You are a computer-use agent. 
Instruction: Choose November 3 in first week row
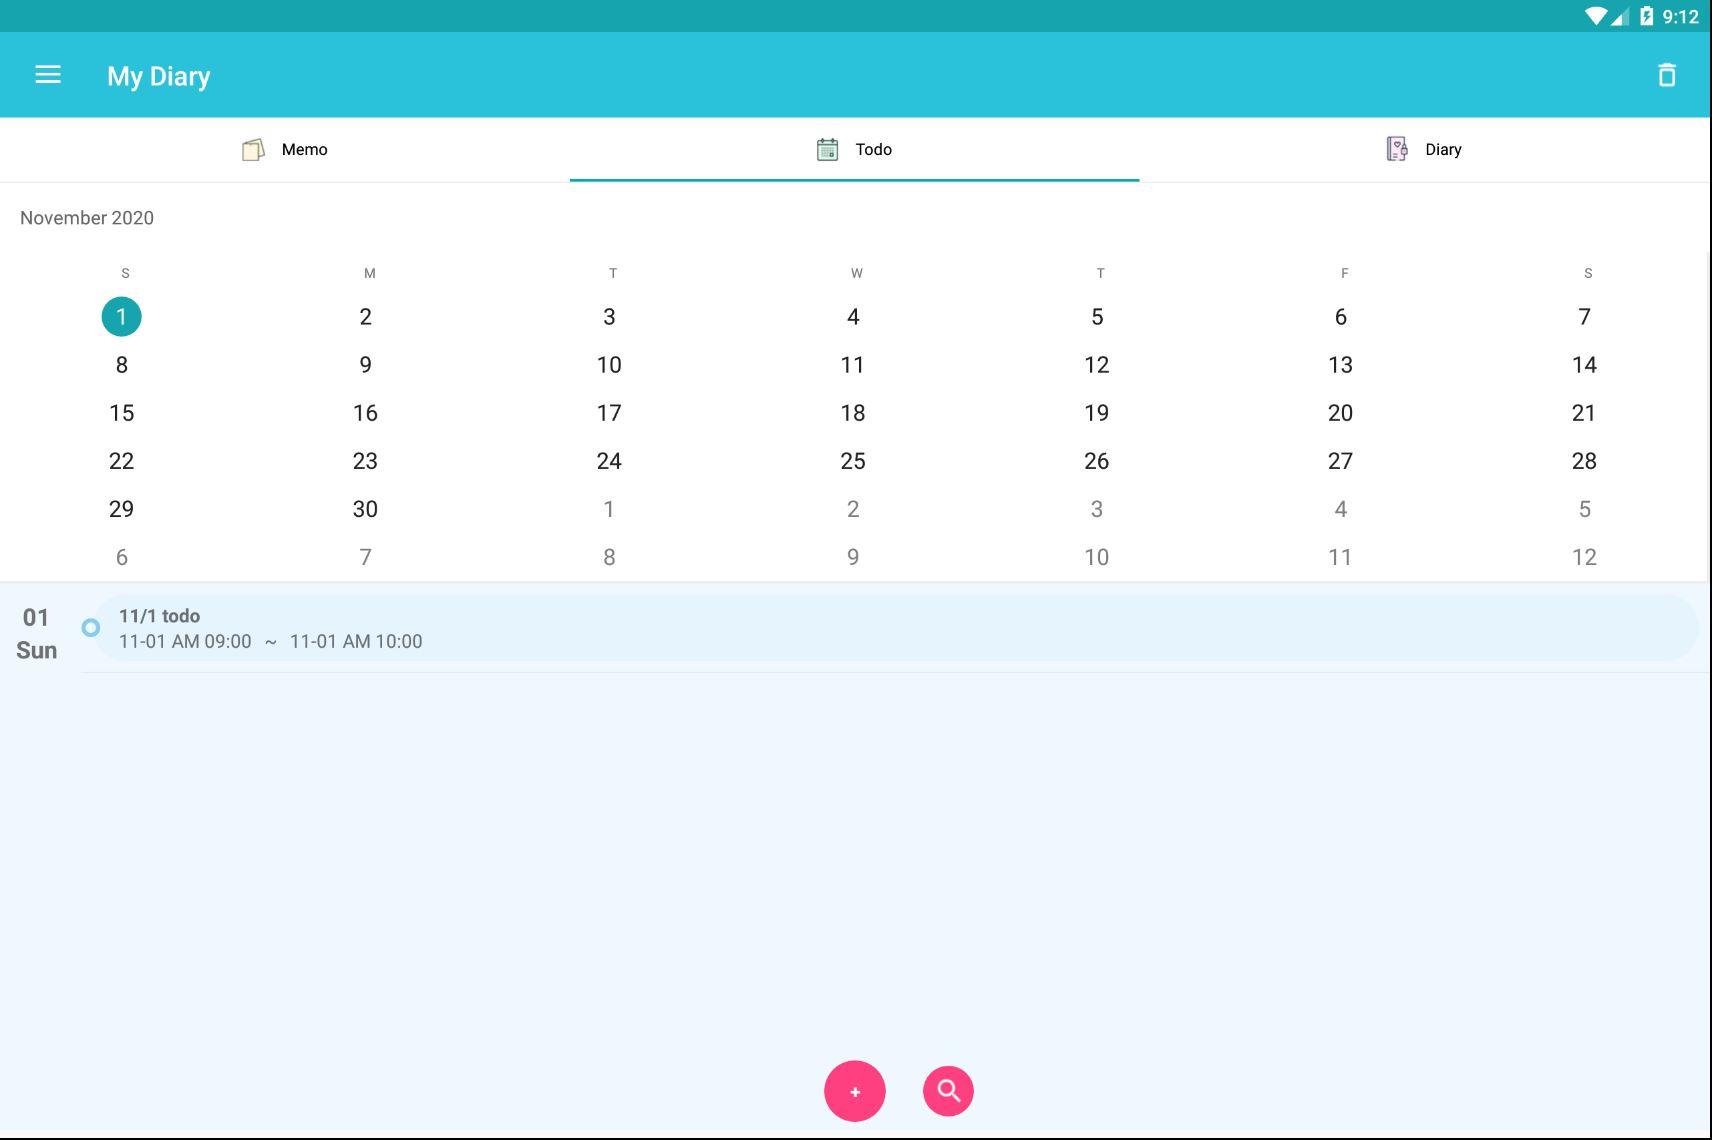(609, 317)
